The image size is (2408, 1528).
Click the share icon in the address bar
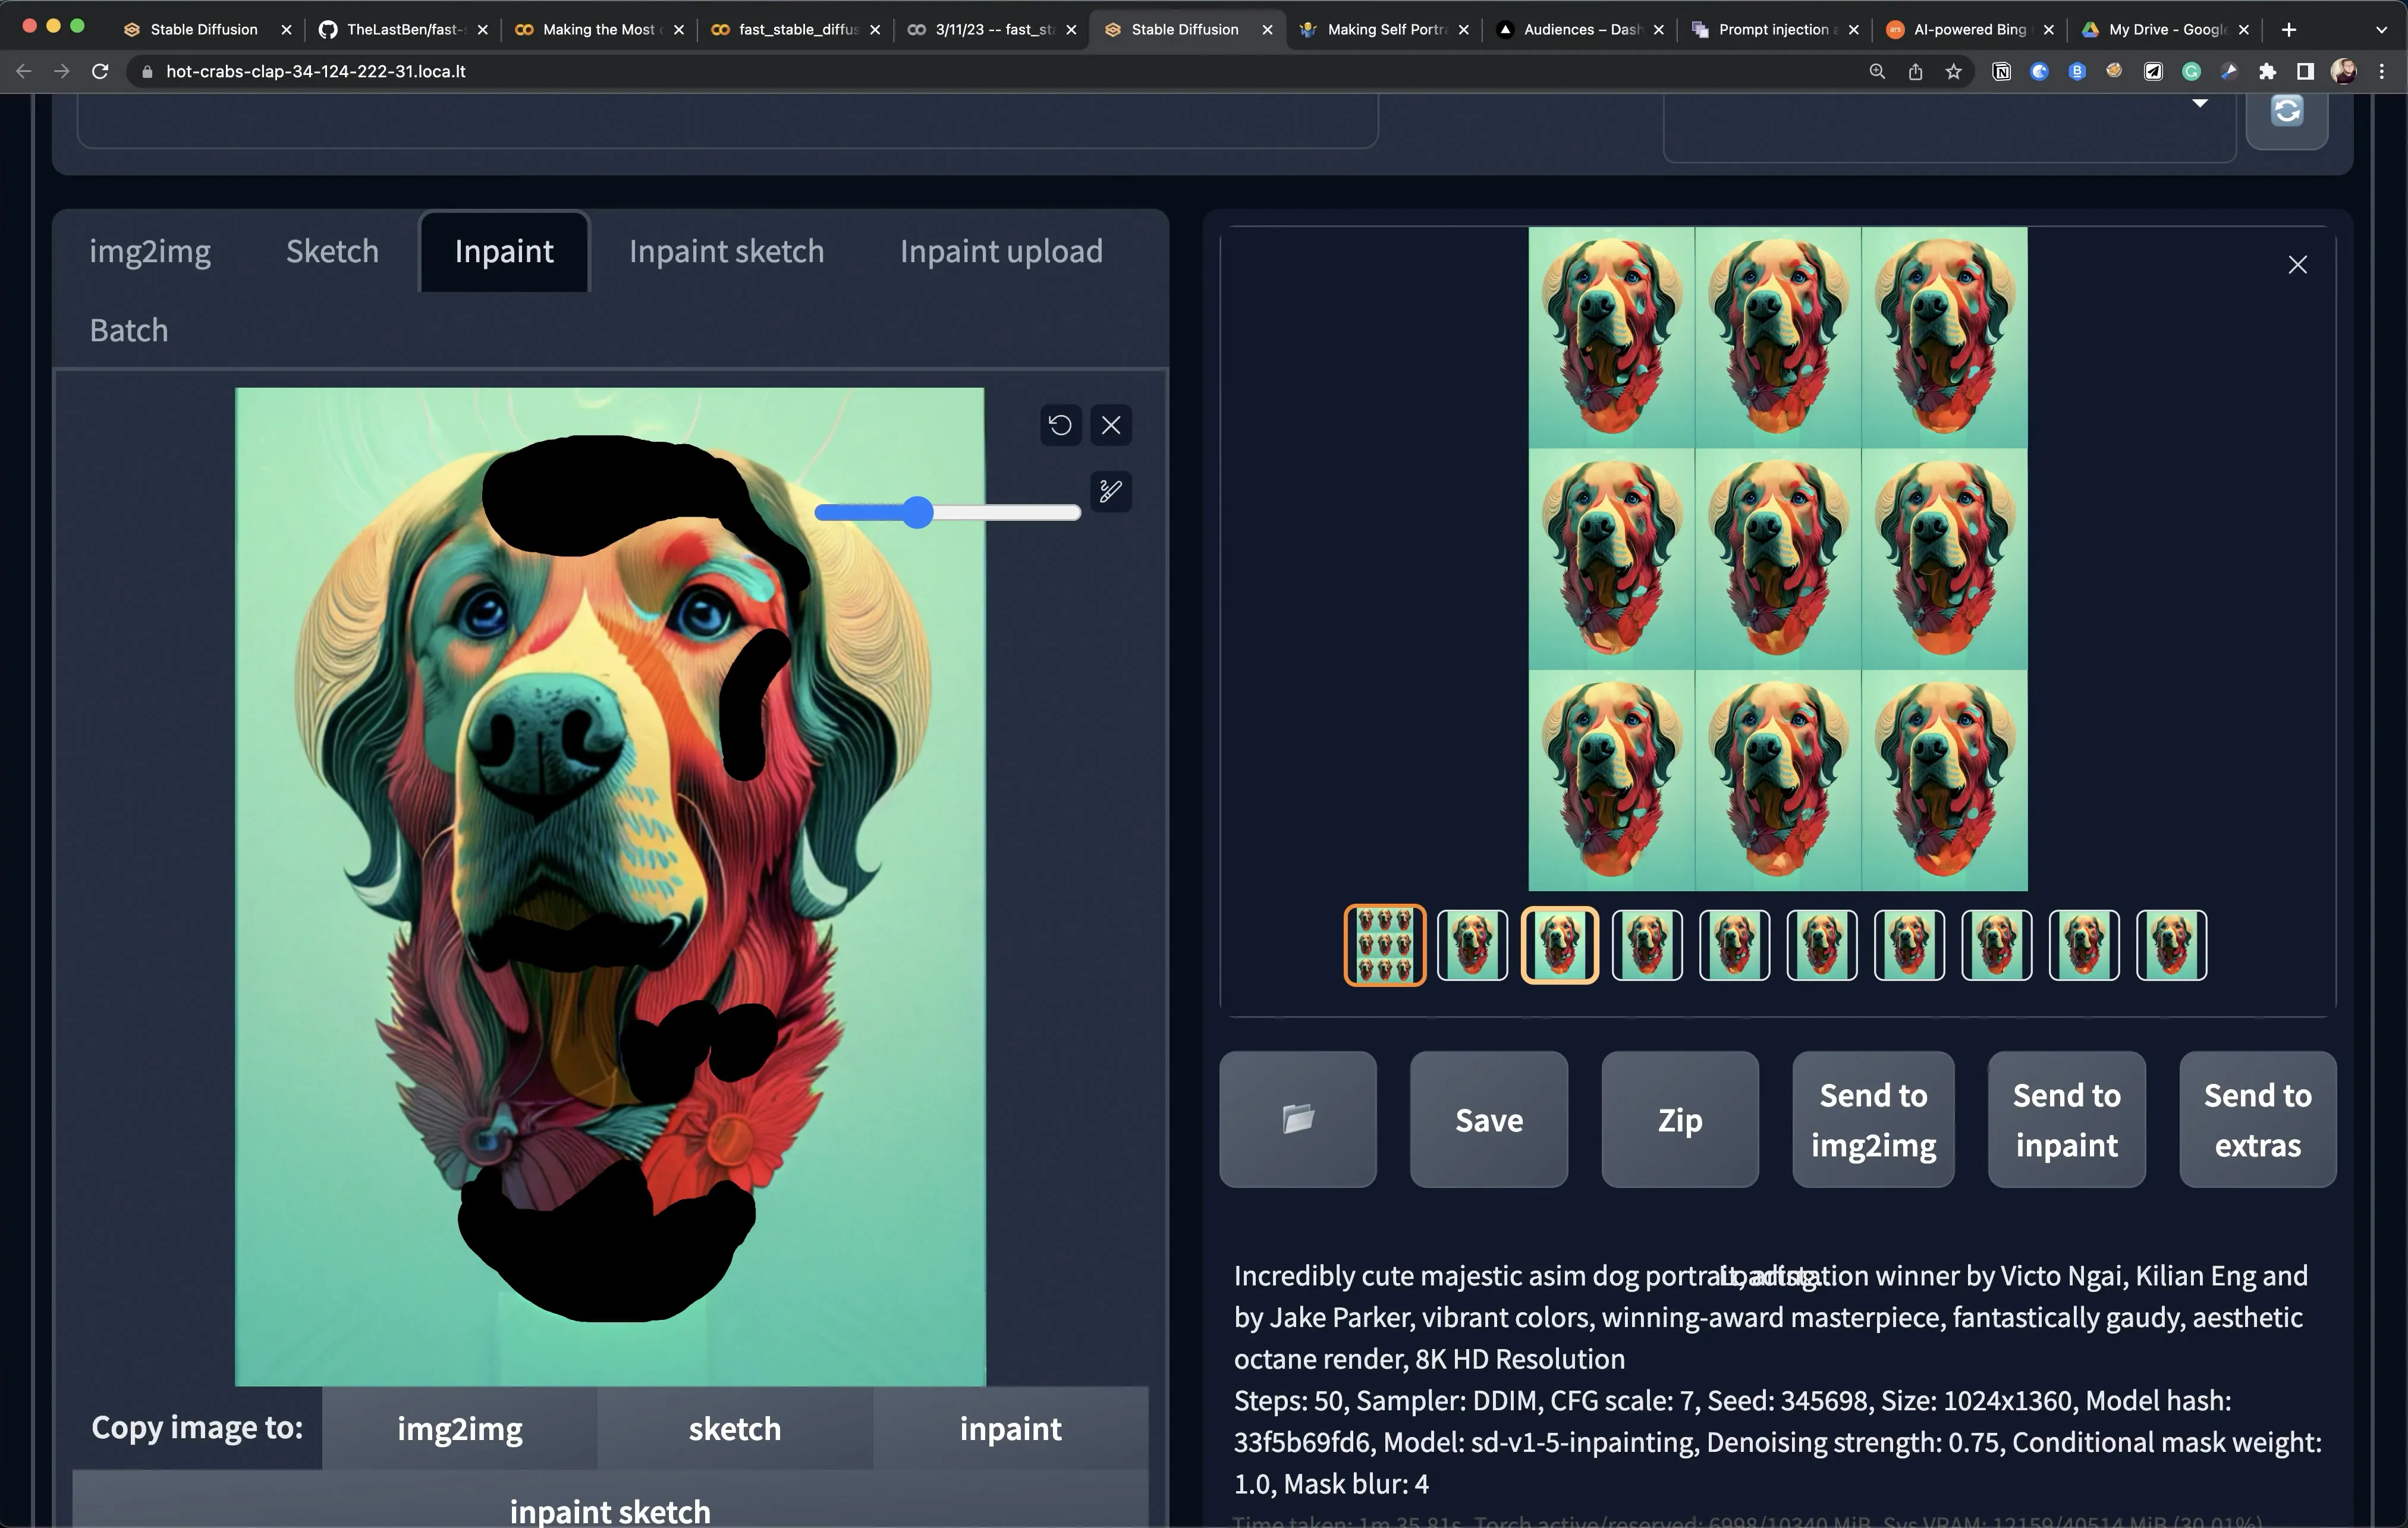pos(1915,71)
